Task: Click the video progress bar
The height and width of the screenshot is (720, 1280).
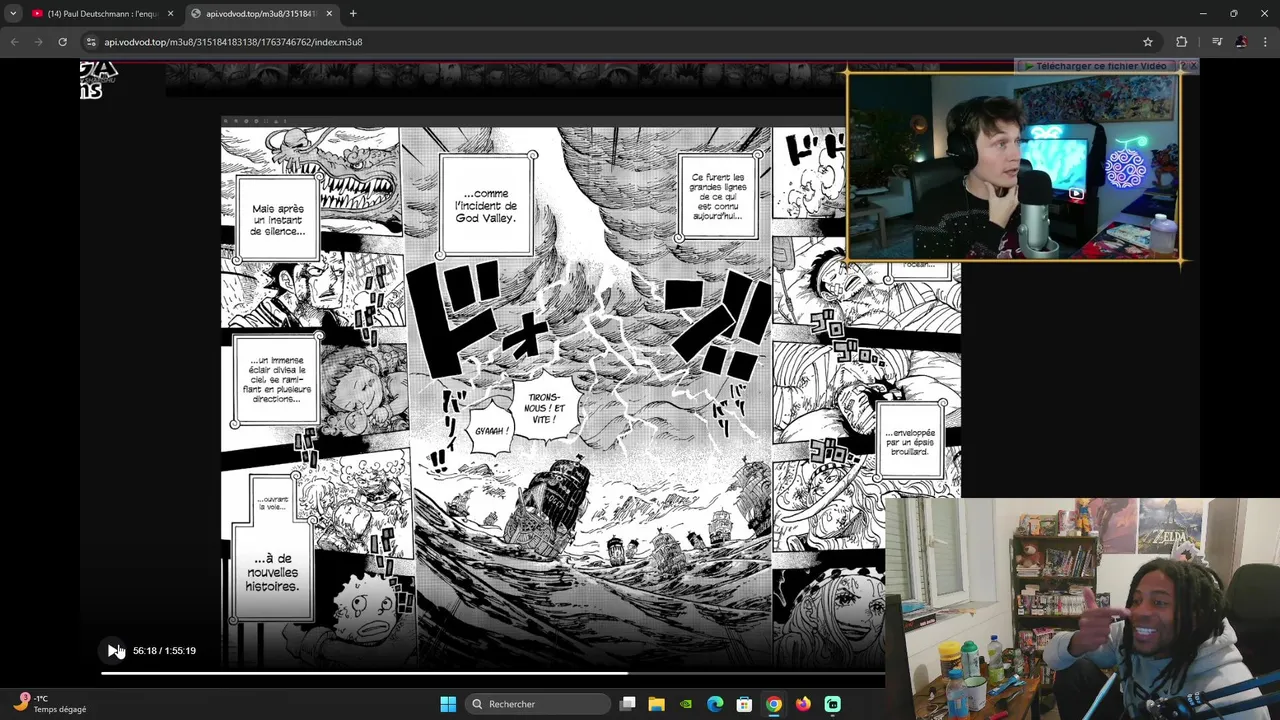Action: 492,673
